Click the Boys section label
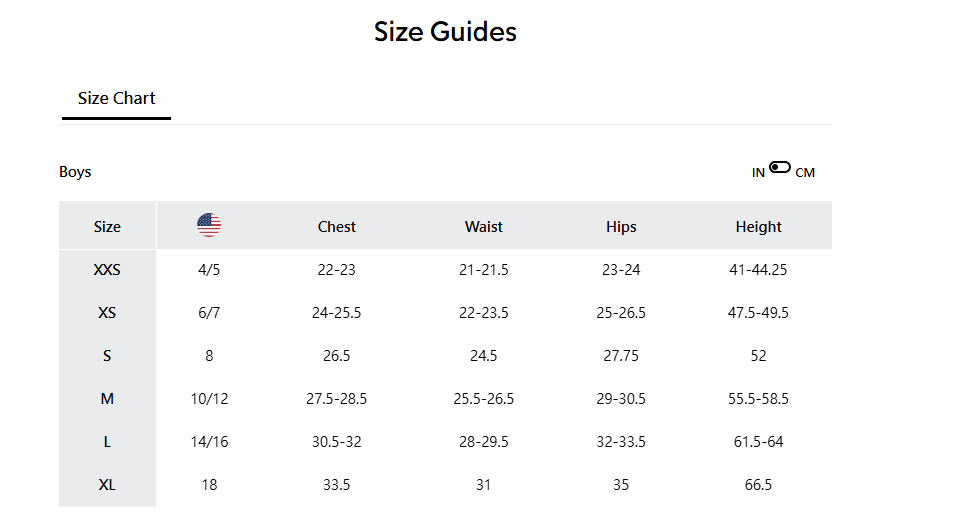This screenshot has height=518, width=968. (75, 172)
